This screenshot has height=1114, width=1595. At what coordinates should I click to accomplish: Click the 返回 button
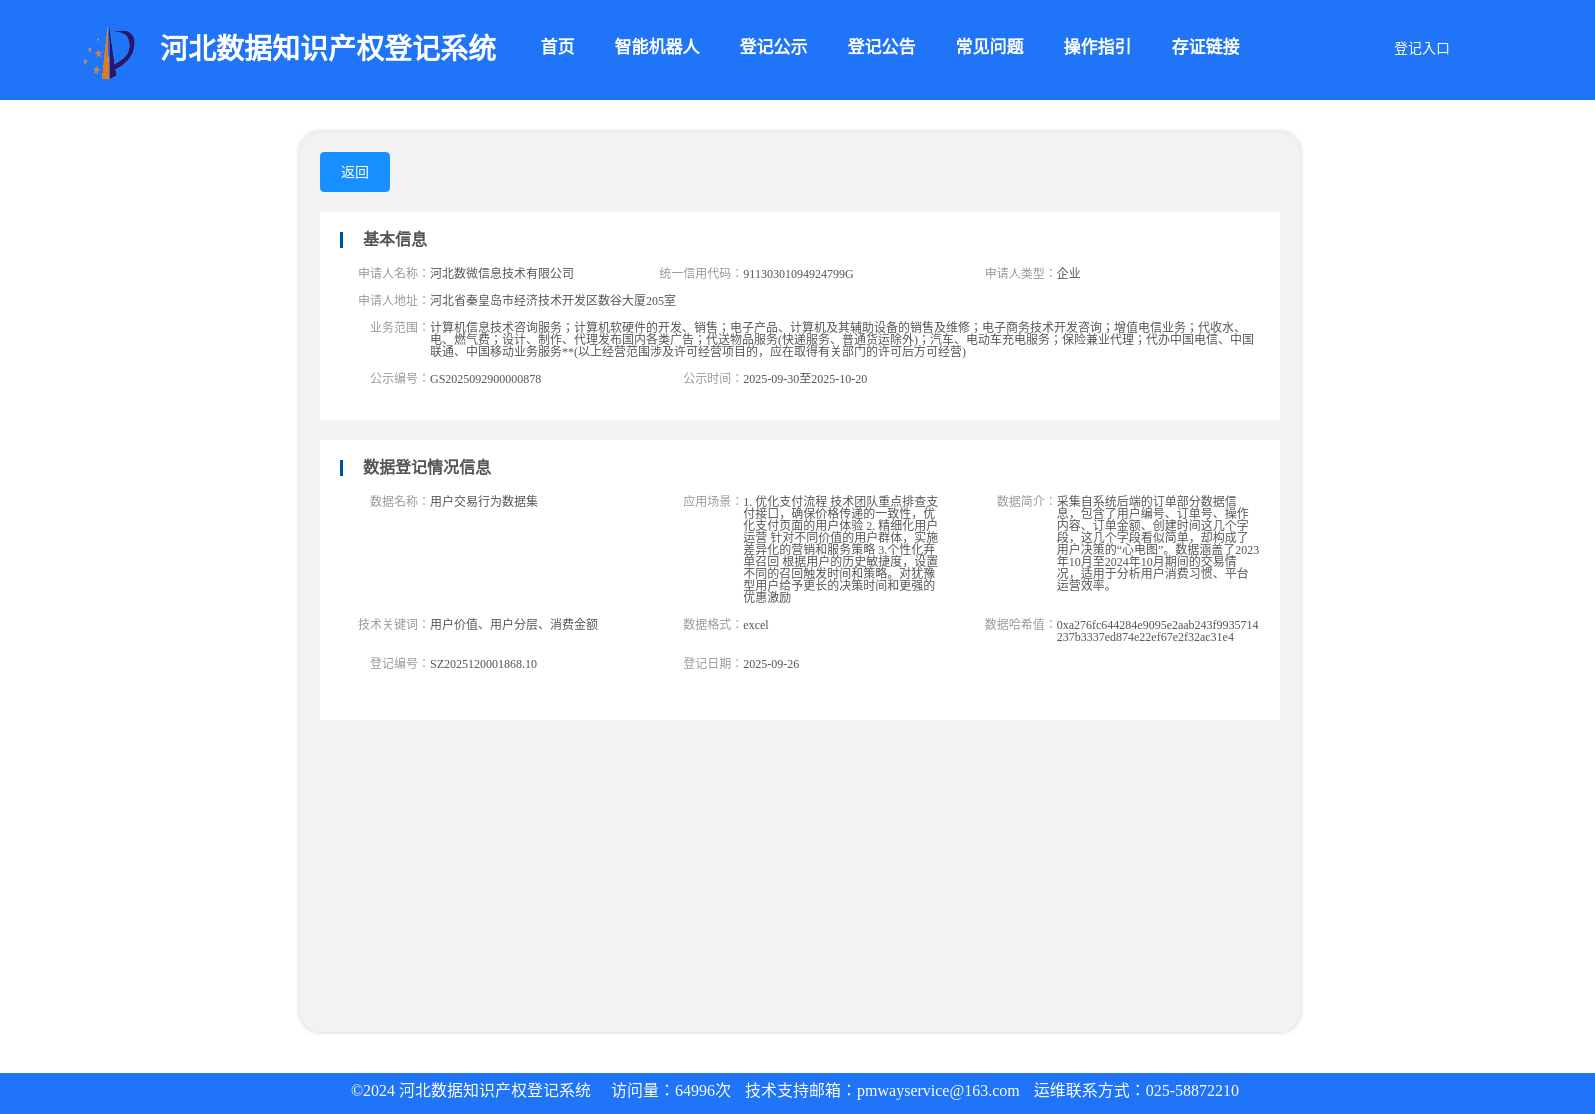355,172
